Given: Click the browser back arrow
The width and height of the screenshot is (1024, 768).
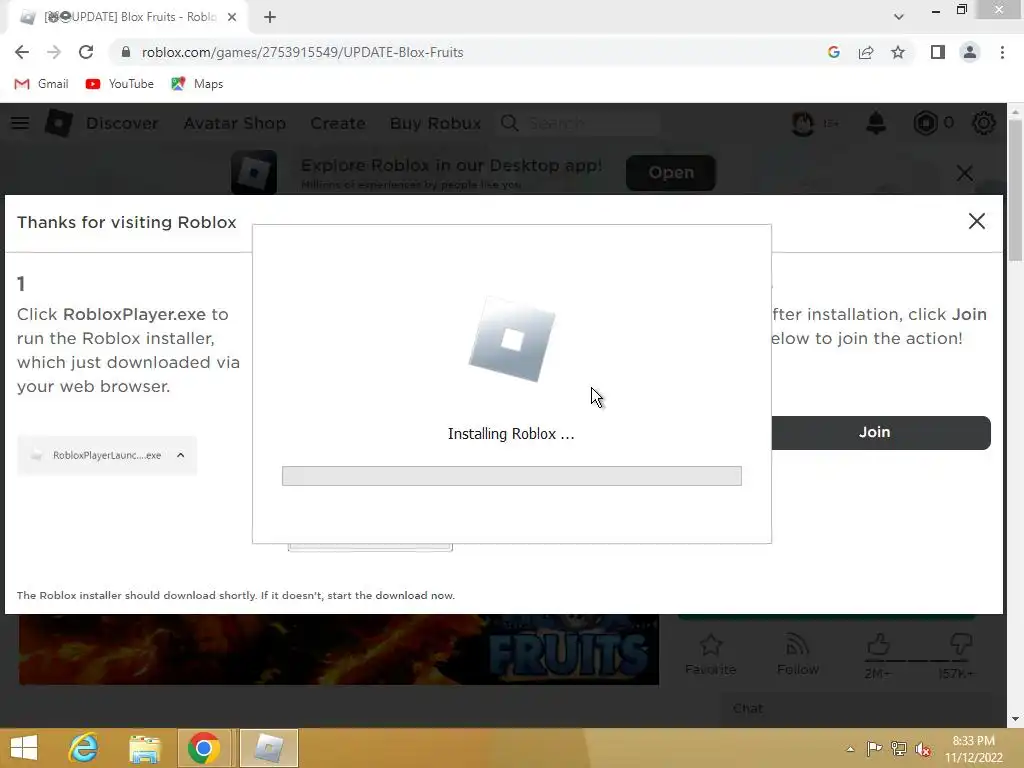Looking at the screenshot, I should coord(22,52).
